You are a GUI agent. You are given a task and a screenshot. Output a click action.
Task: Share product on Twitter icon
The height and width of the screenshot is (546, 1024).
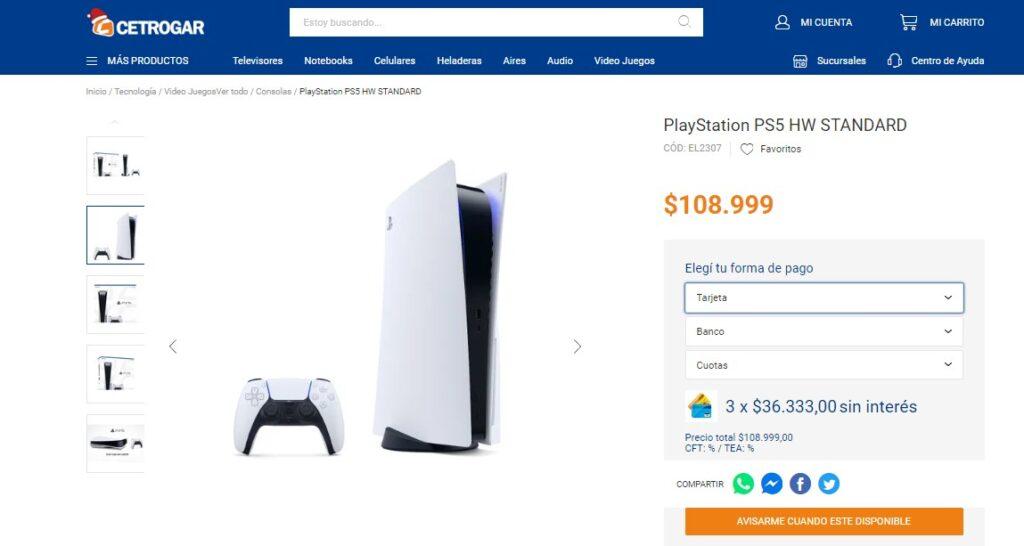pos(829,483)
